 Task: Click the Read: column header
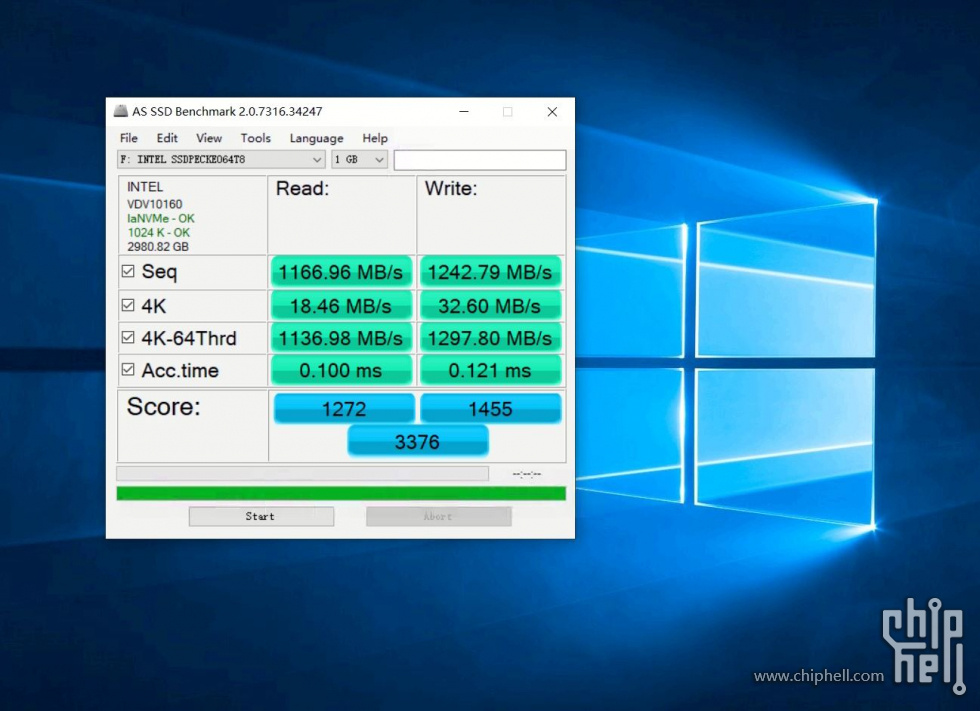pos(302,188)
